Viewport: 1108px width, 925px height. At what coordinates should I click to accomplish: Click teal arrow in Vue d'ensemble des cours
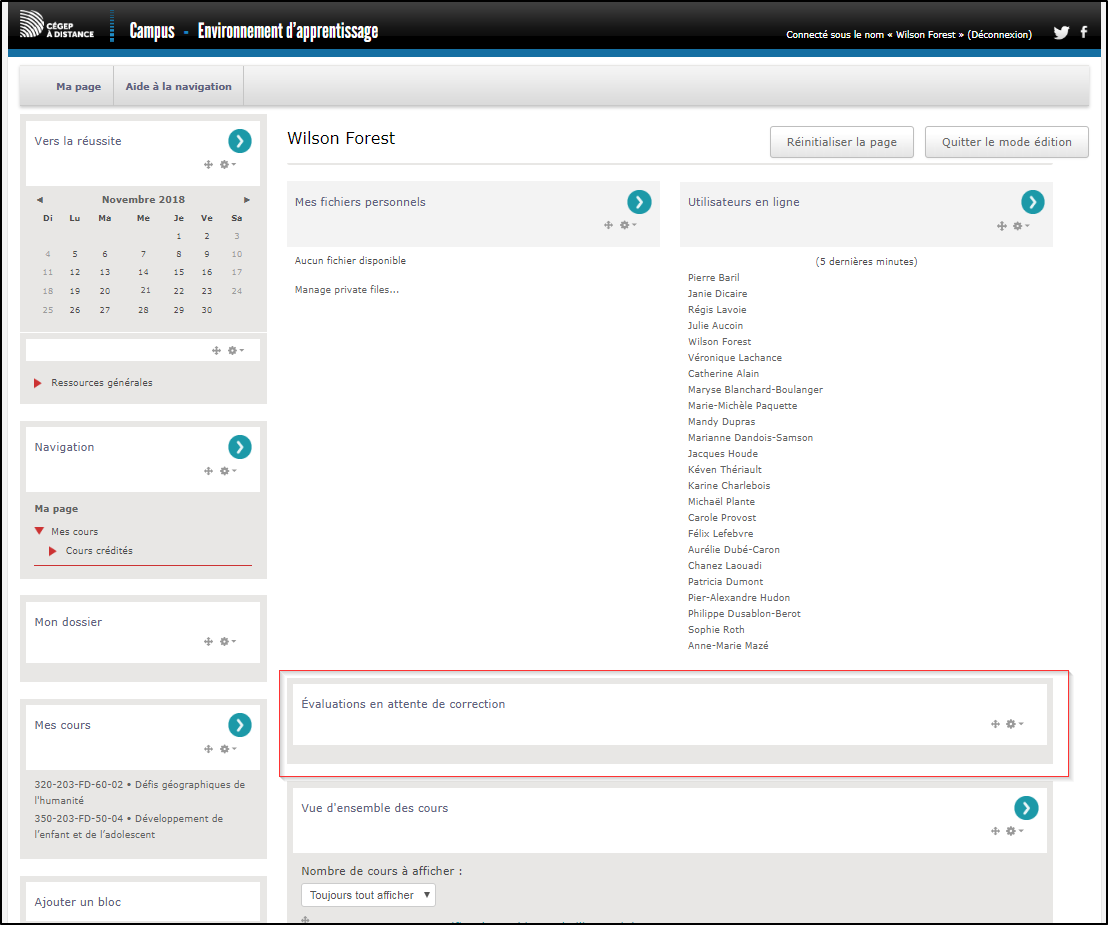coord(1026,808)
